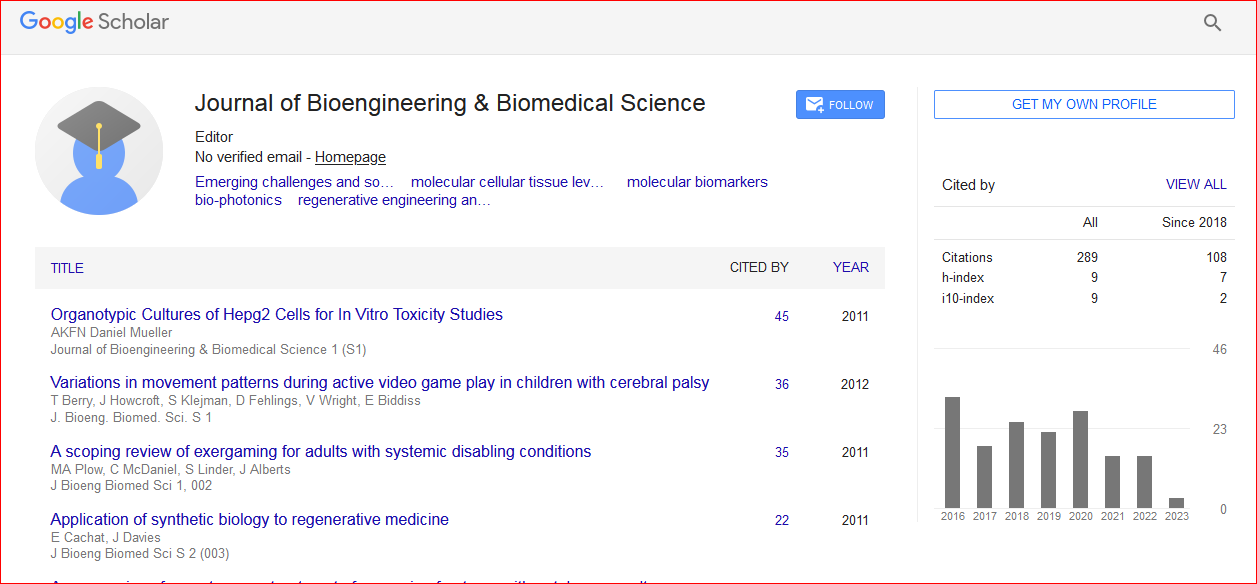Click the 36 citations count
Viewport: 1257px width, 584px height.
tap(782, 385)
